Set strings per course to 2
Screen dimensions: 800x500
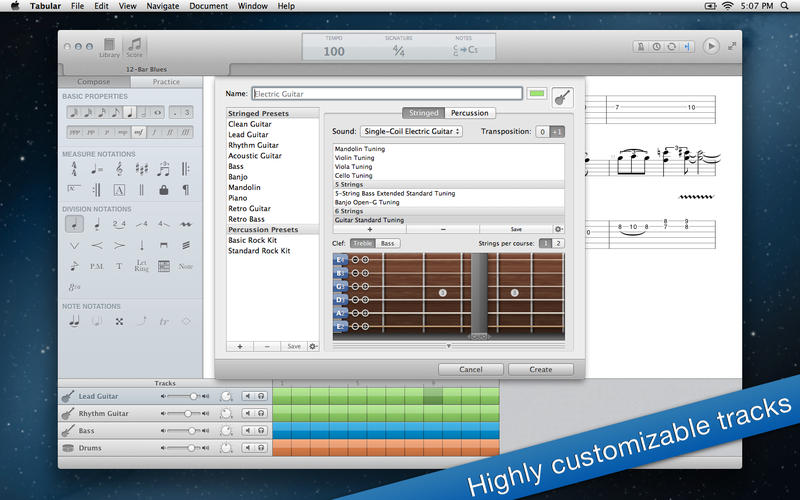pos(558,243)
